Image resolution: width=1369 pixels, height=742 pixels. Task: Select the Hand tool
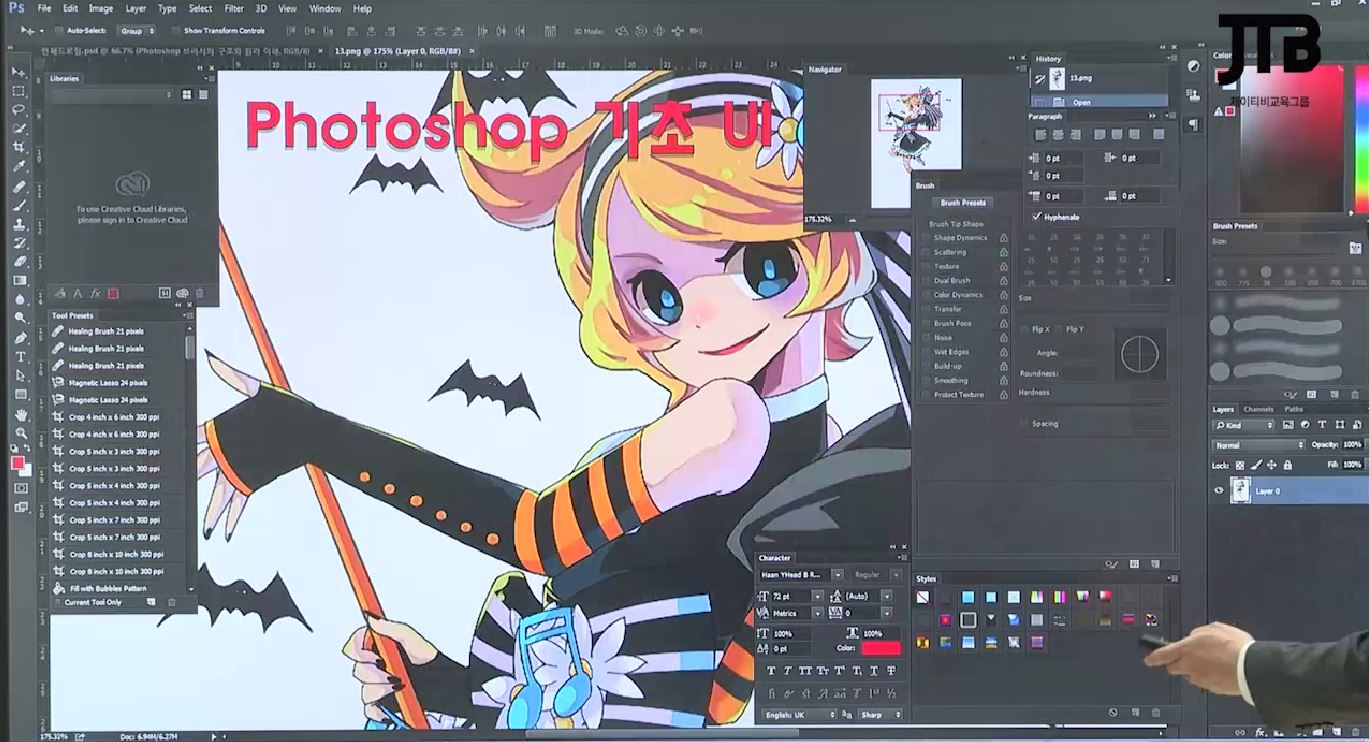tap(19, 414)
